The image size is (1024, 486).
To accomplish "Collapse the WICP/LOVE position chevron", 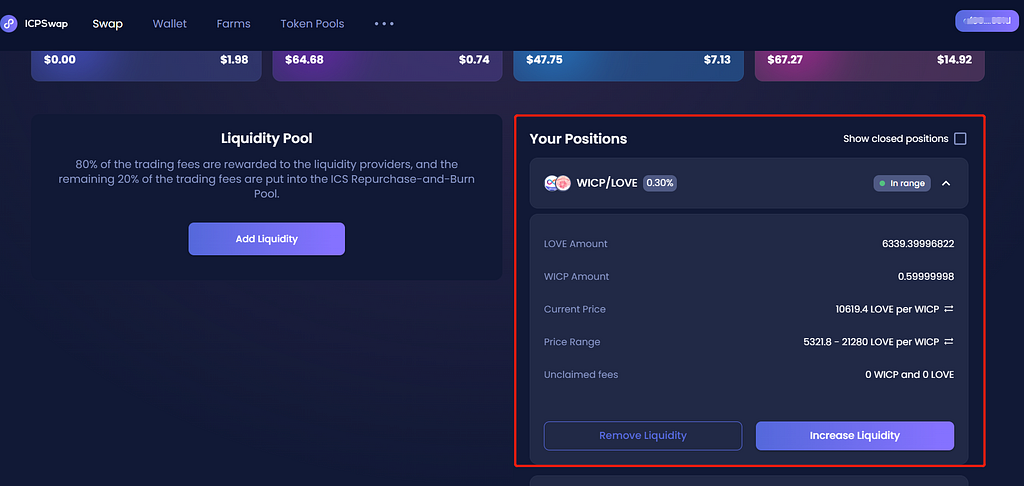I will [x=946, y=184].
